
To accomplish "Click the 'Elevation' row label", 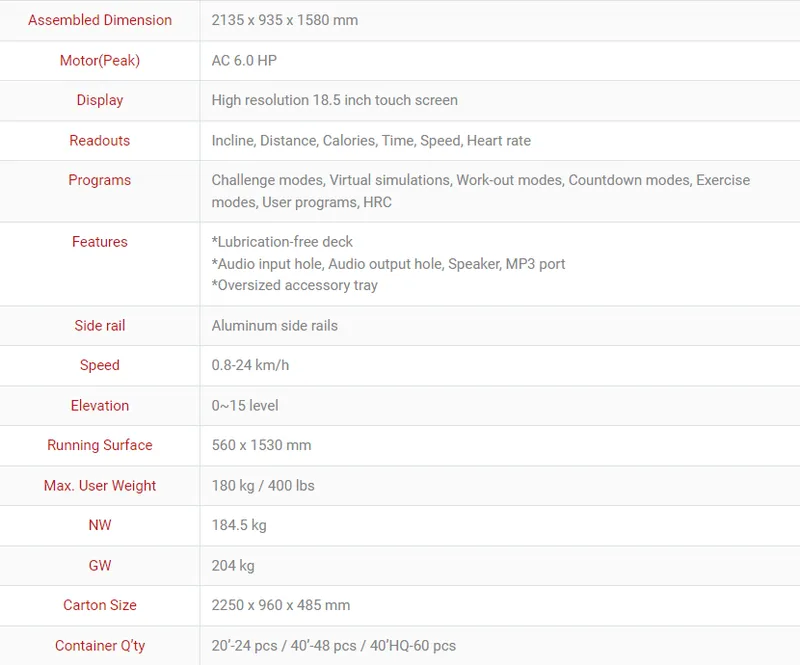I will (x=100, y=405).
